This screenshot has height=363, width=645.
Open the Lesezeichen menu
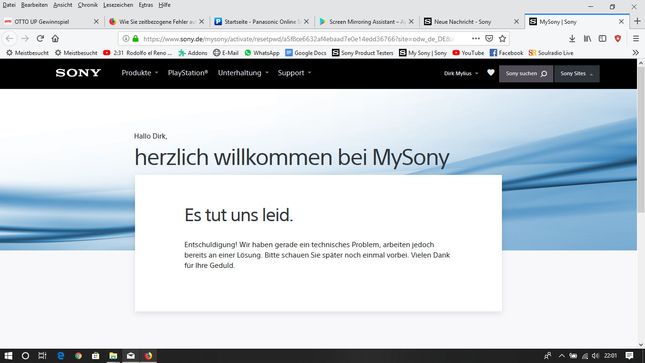118,5
